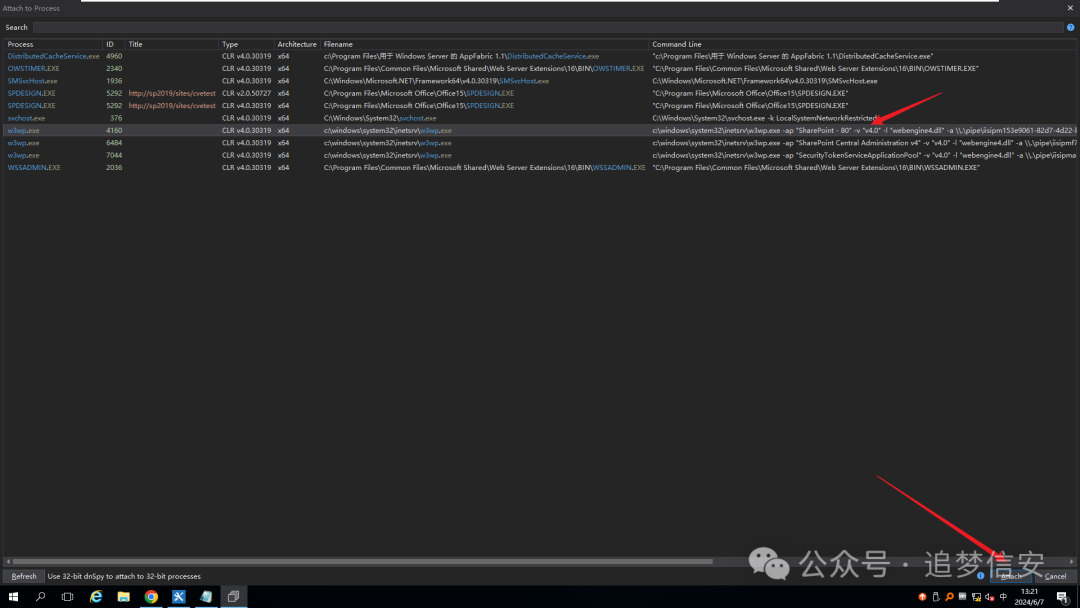Sort by the Filename column header
This screenshot has width=1080, height=608.
(484, 44)
